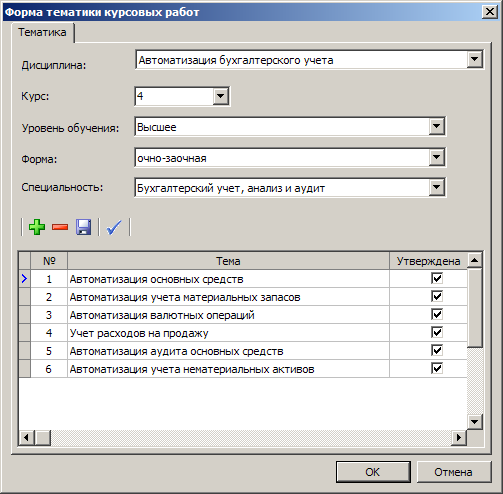503x494 pixels.
Task: Open the Форма dropdown showing очно-заочная
Action: (x=436, y=157)
